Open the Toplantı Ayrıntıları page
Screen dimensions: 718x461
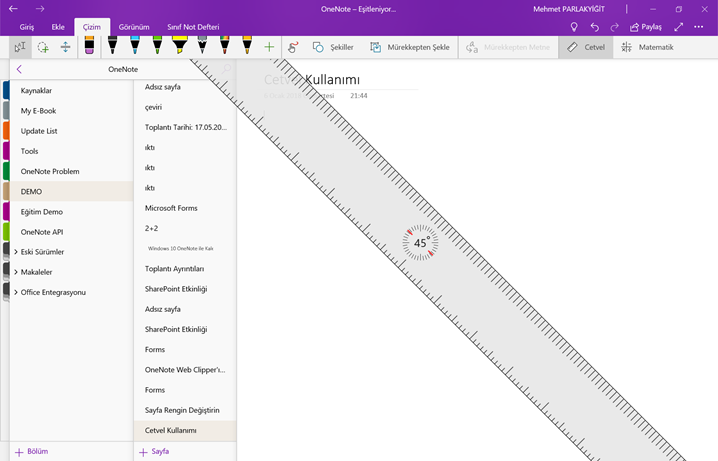click(185, 268)
